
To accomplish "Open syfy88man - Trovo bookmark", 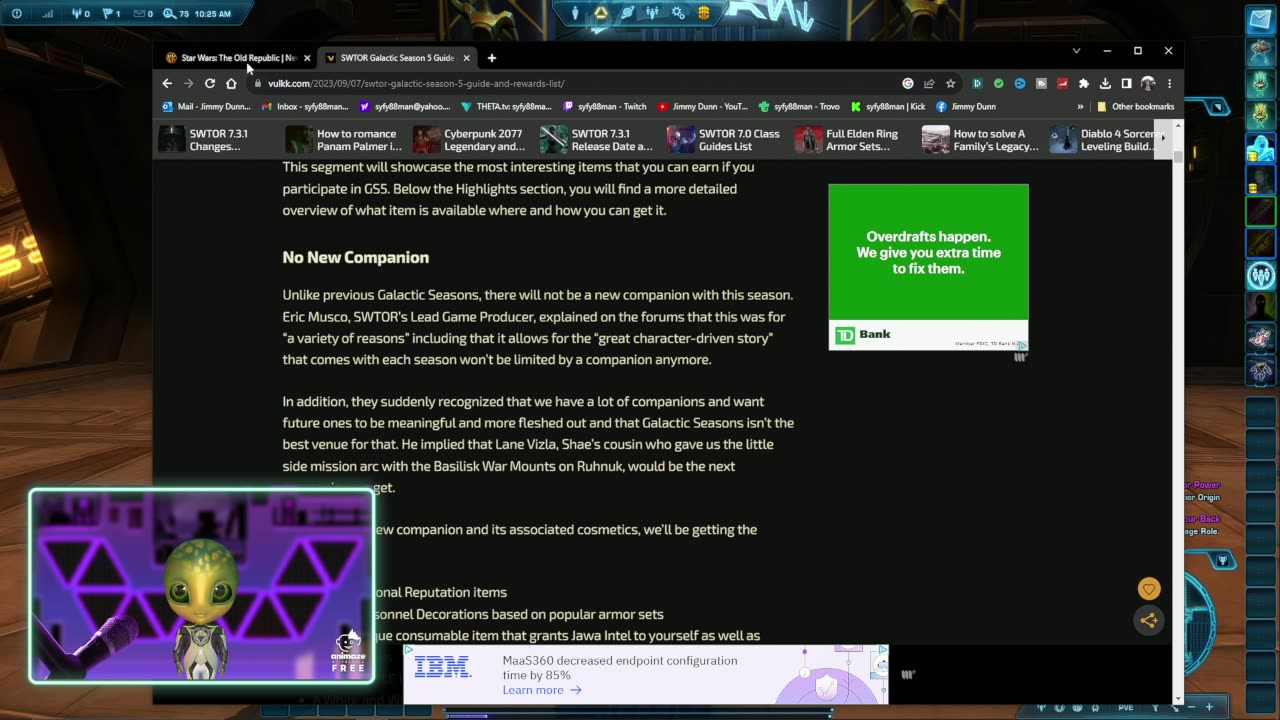I will pos(799,107).
